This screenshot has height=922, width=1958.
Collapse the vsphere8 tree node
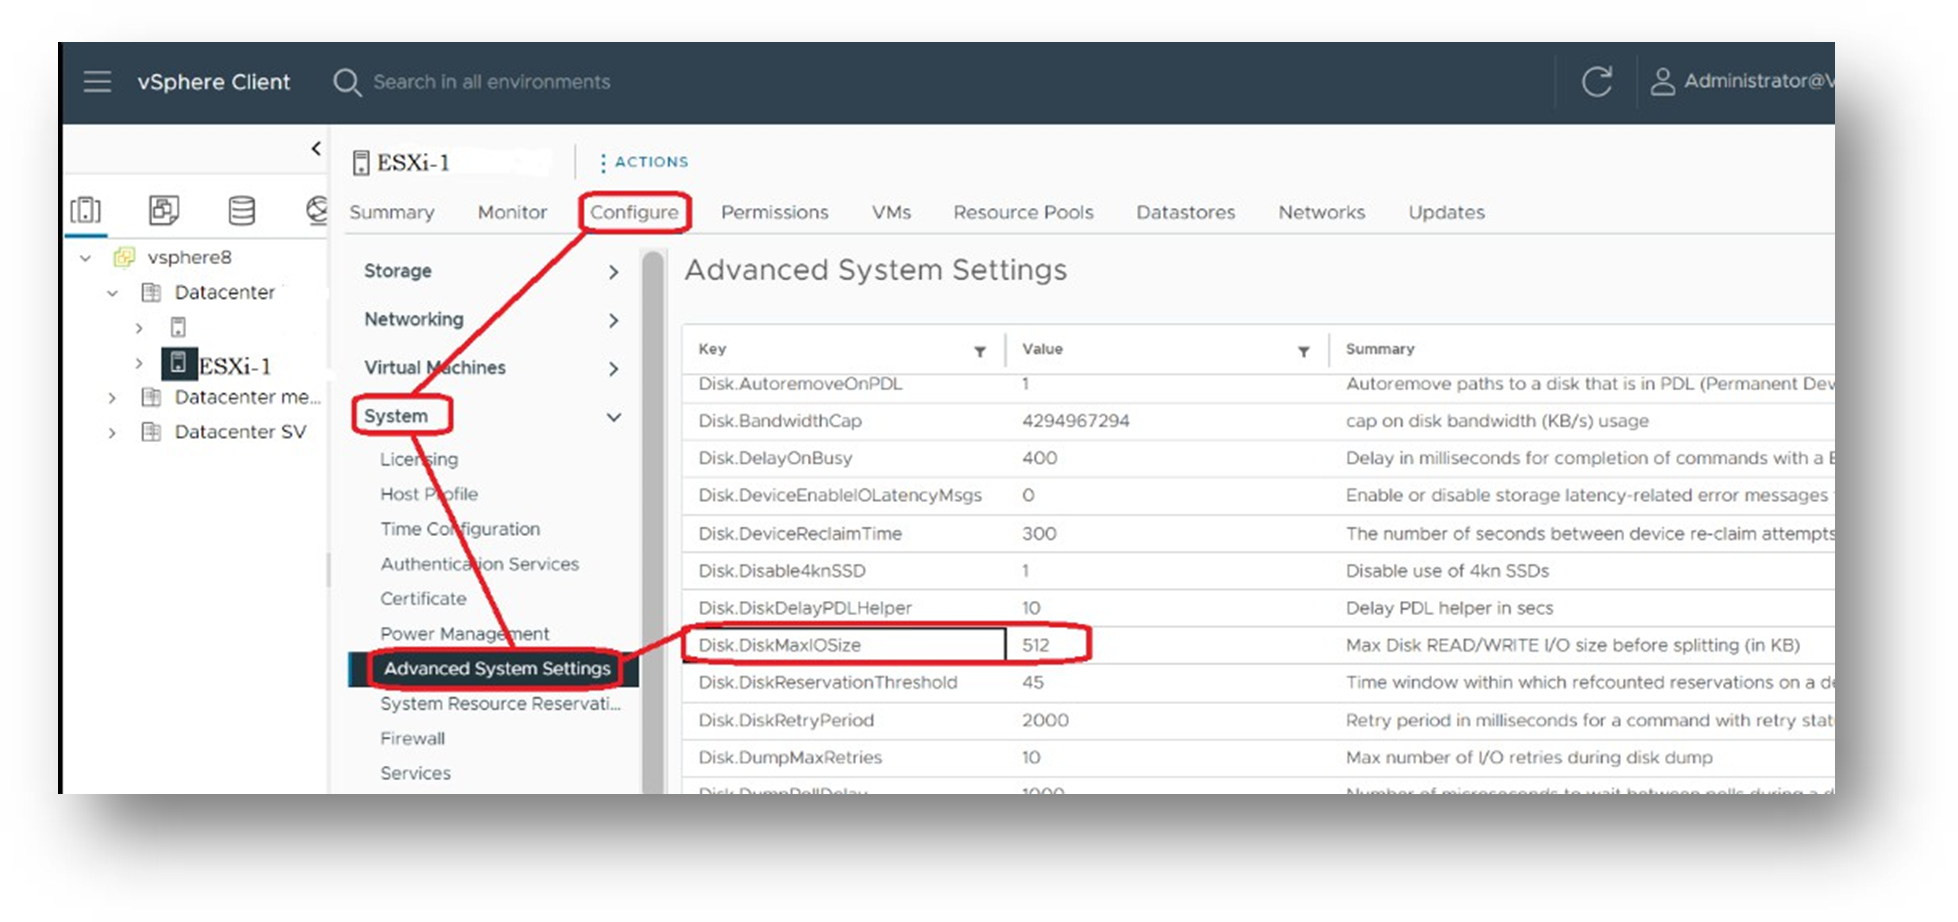86,258
